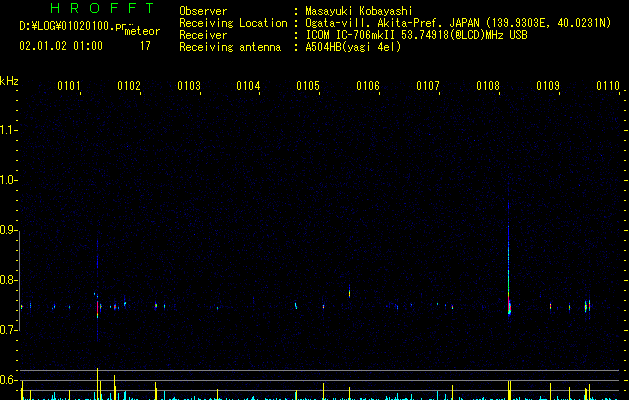The width and height of the screenshot is (629, 400).
Task: Click the strong echo between 0101 and 0102
Action: coord(97,307)
